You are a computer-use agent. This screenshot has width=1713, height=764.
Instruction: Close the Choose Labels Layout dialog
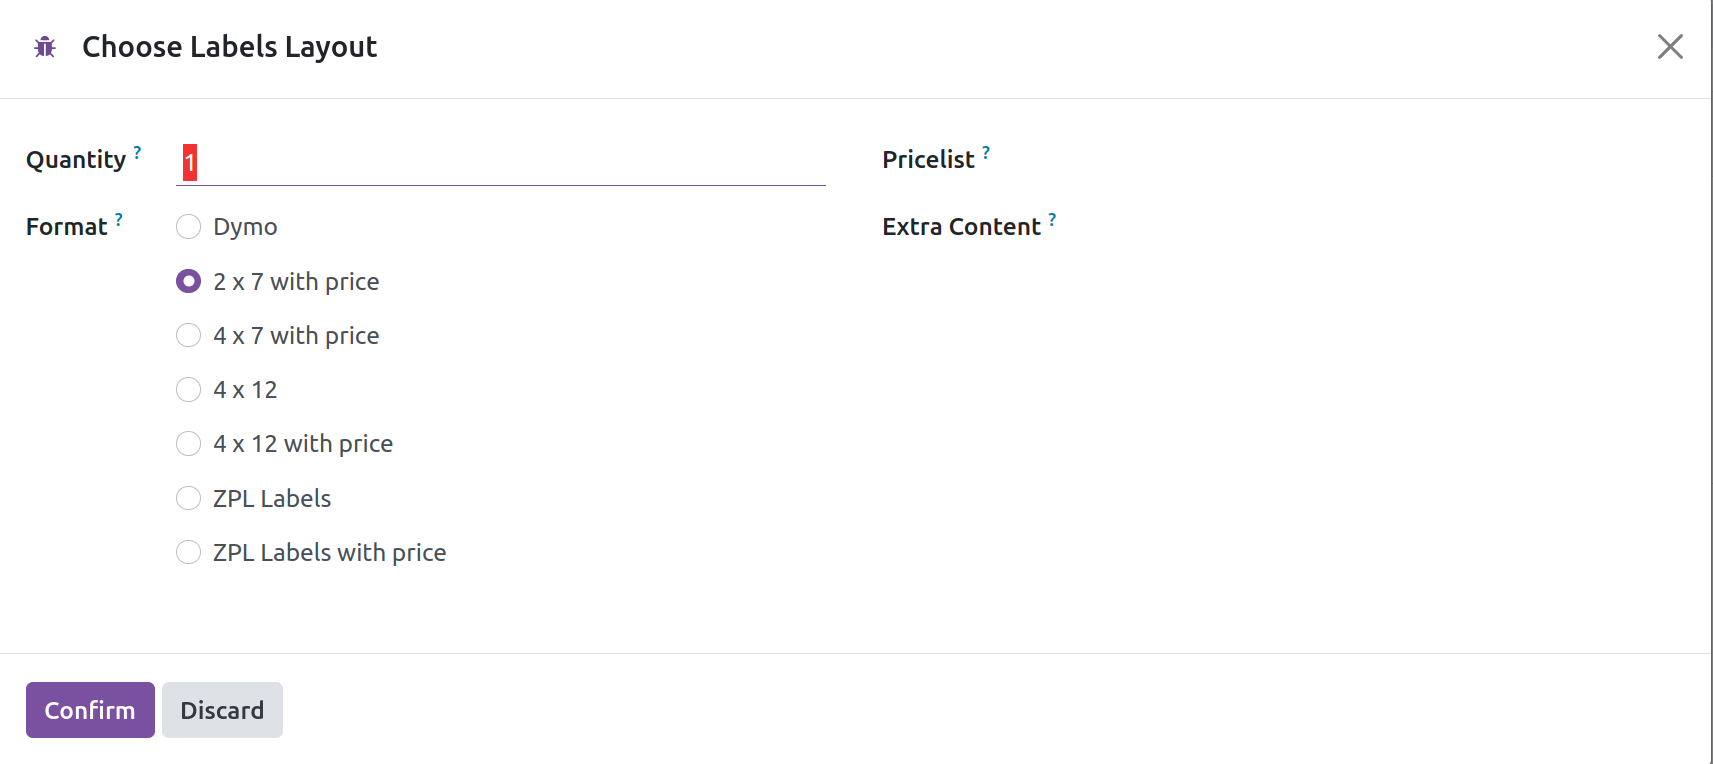(1669, 47)
